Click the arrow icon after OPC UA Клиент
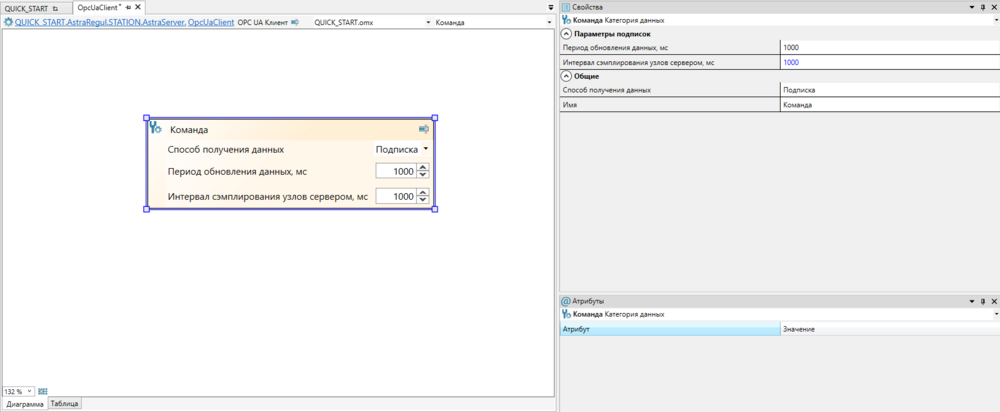 [295, 22]
